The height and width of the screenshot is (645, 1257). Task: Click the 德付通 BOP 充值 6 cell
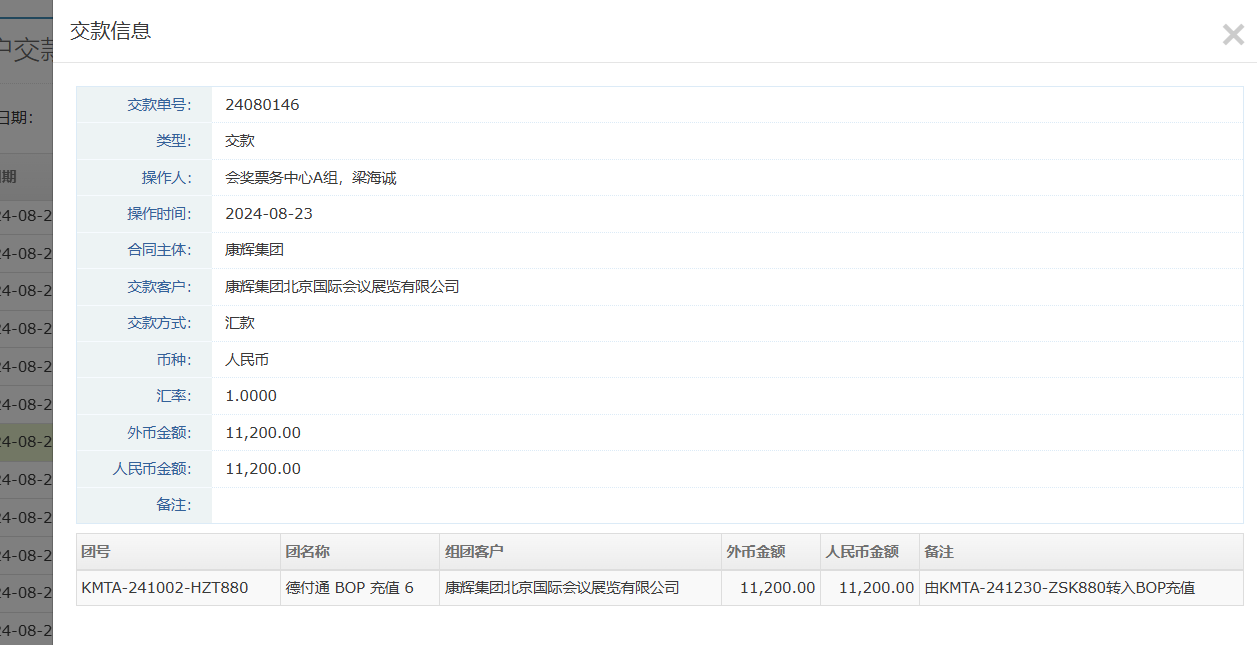coord(349,588)
